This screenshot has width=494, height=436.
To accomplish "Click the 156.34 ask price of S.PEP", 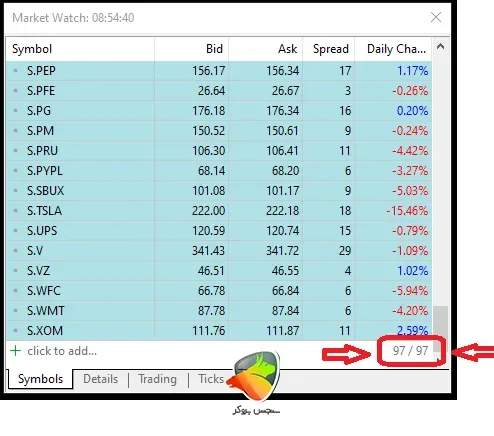I will coord(282,71).
